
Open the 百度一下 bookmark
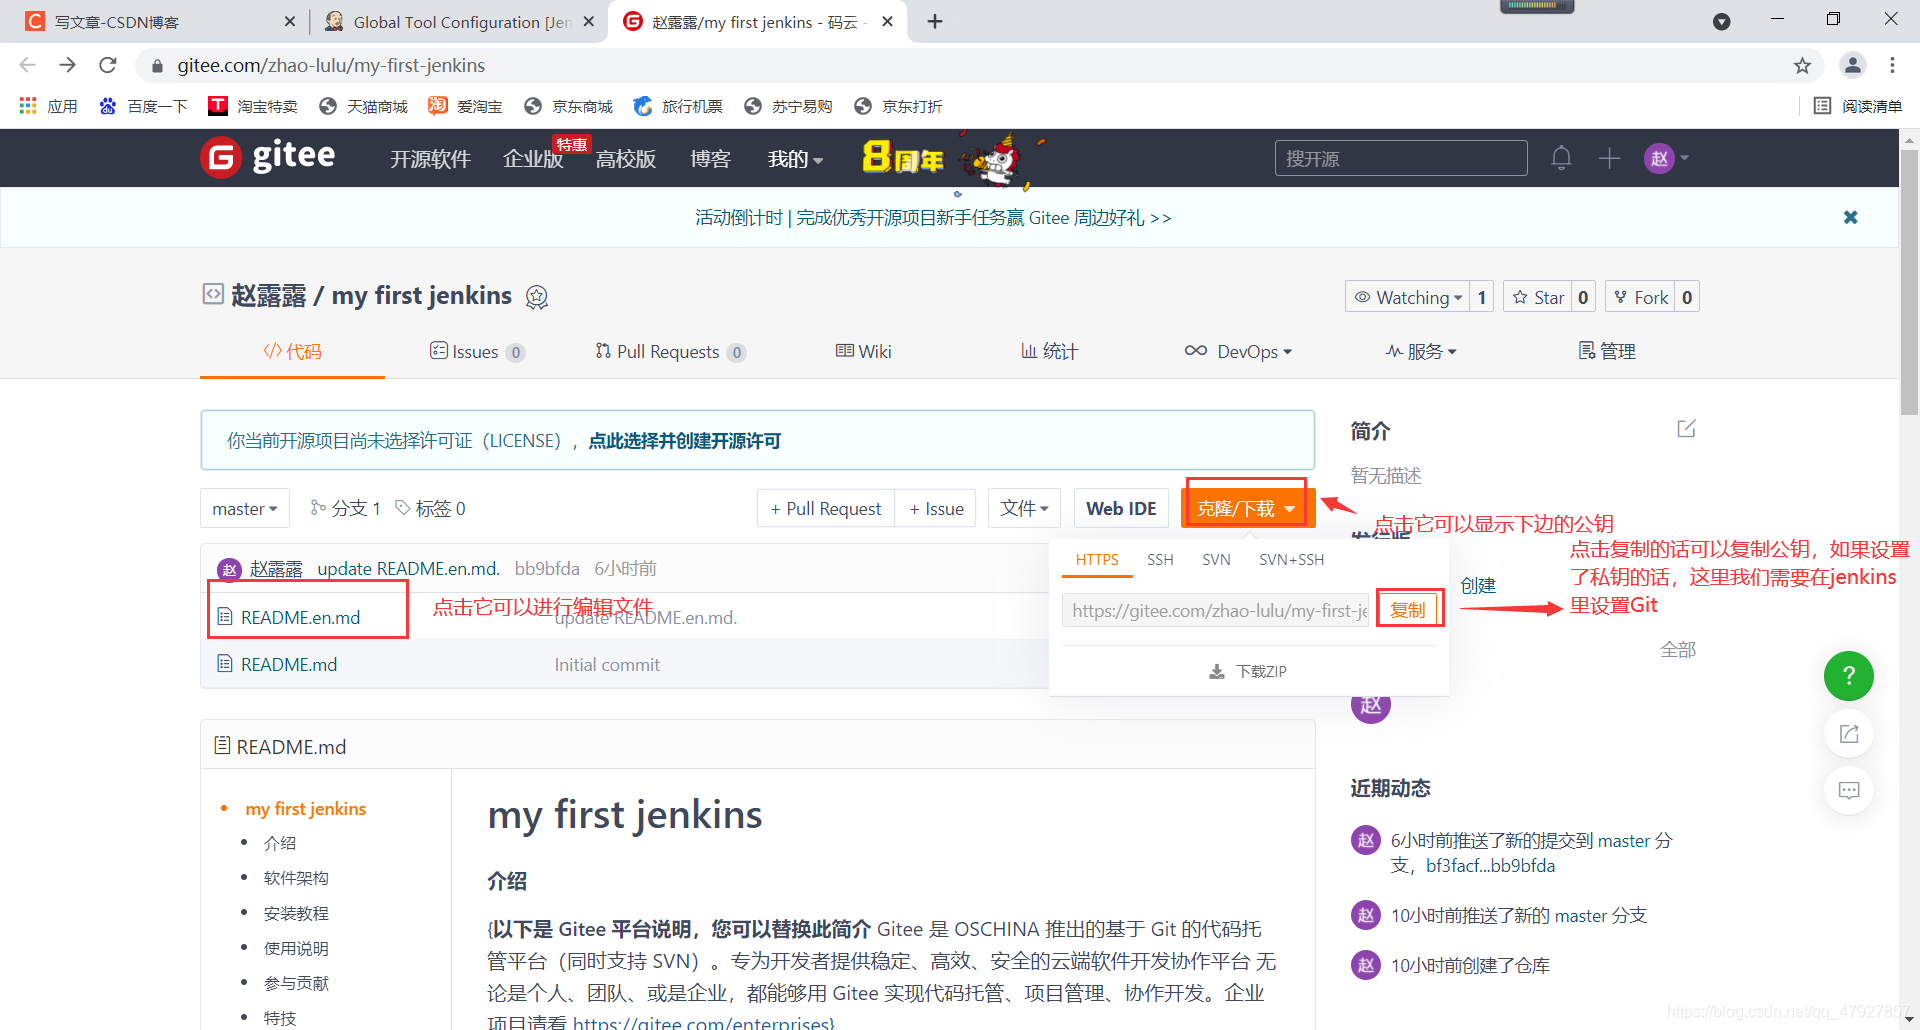(143, 106)
